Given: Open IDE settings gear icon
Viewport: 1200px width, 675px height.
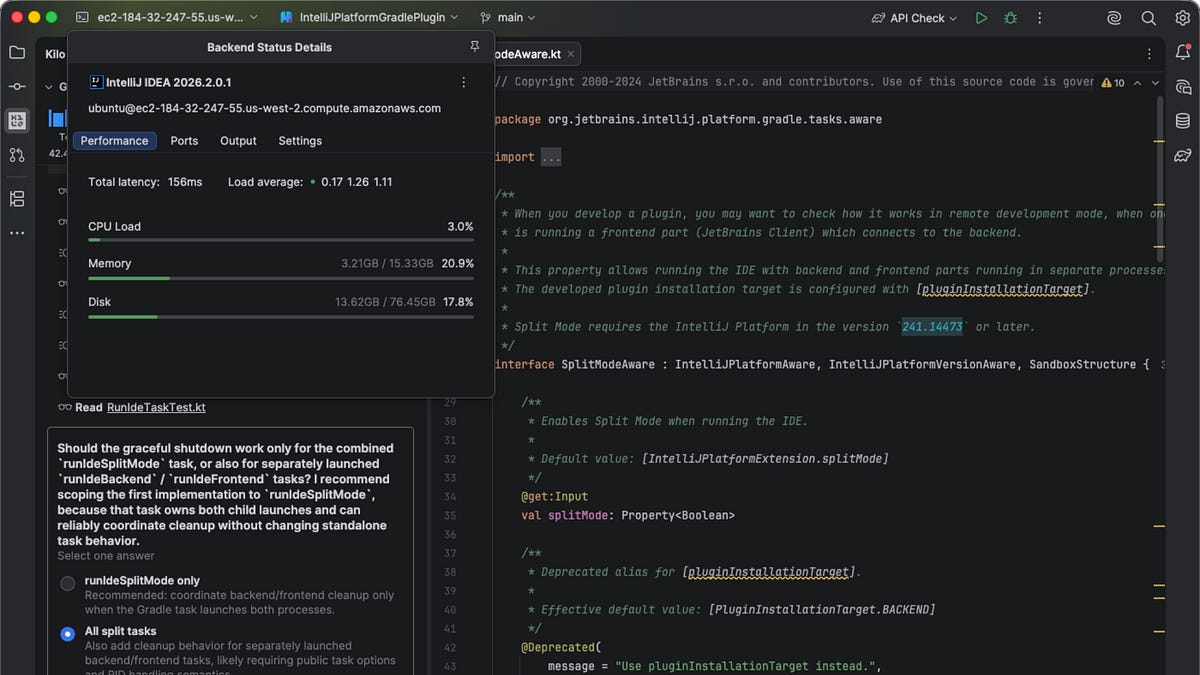Looking at the screenshot, I should 1183,18.
